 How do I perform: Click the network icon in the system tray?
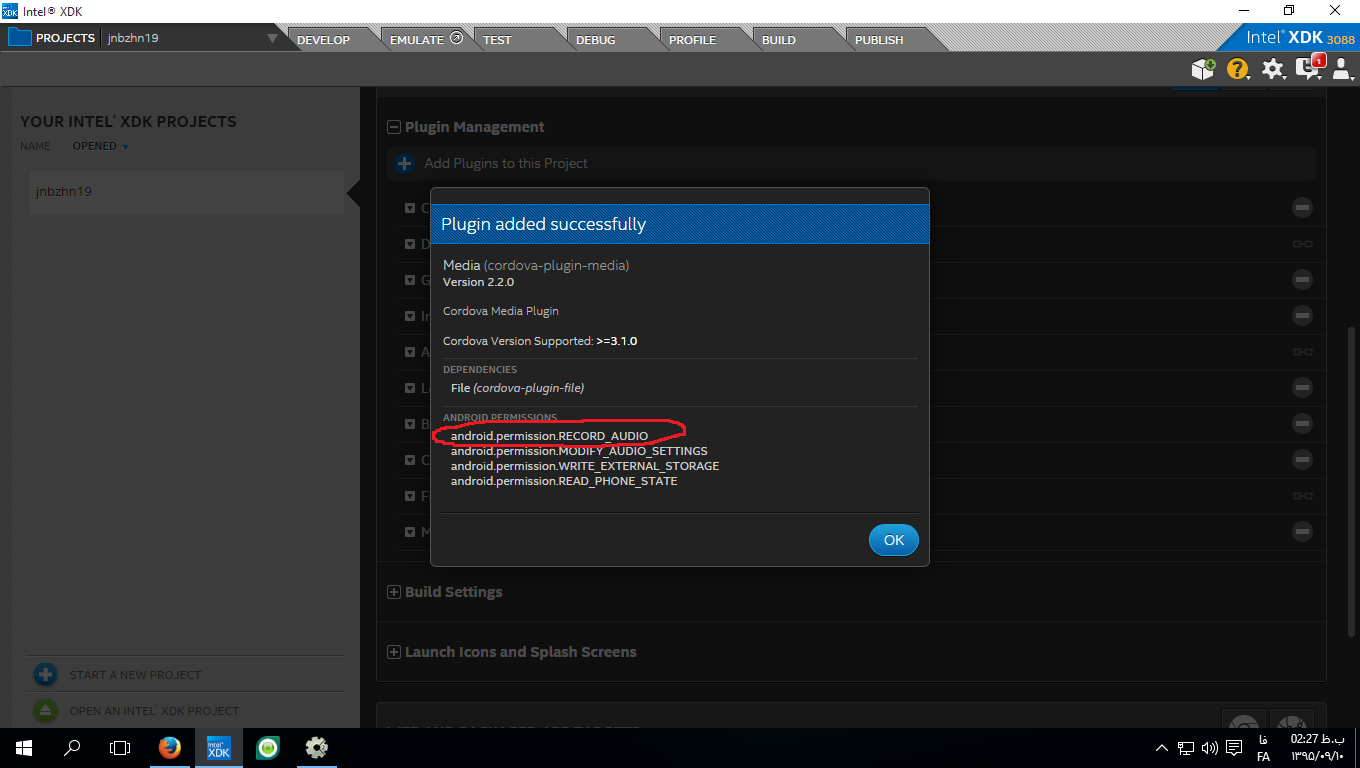[1186, 747]
